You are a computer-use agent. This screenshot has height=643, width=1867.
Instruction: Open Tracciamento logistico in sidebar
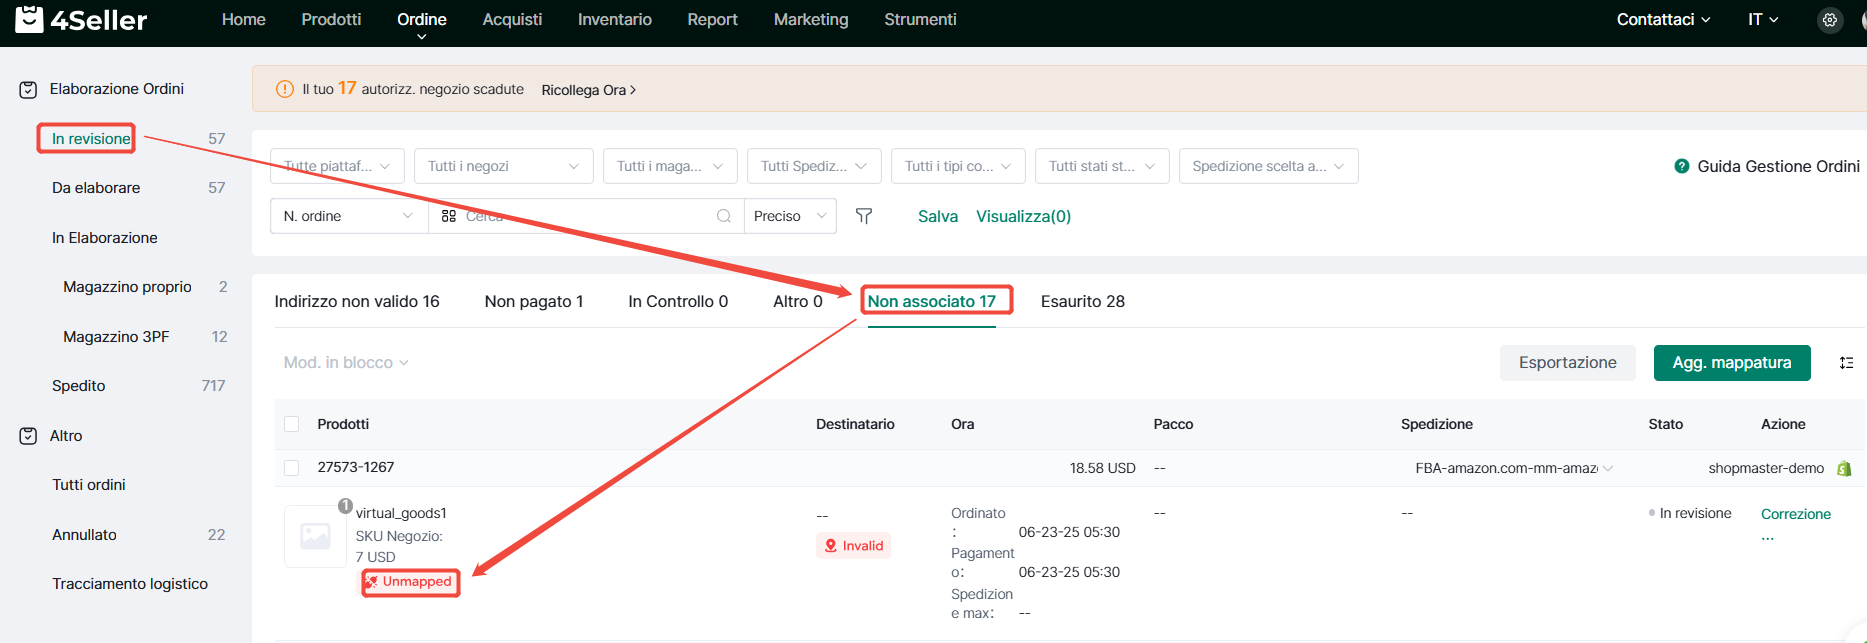(x=130, y=584)
